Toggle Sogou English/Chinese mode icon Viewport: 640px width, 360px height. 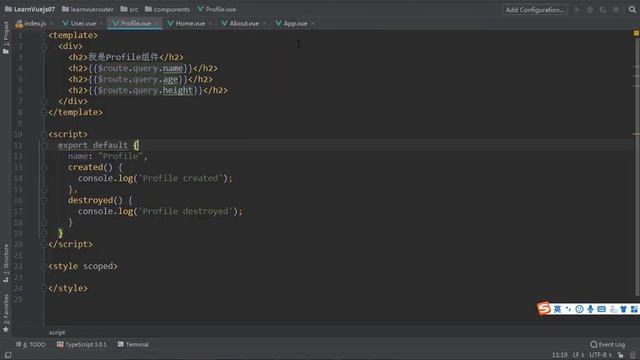[x=558, y=309]
